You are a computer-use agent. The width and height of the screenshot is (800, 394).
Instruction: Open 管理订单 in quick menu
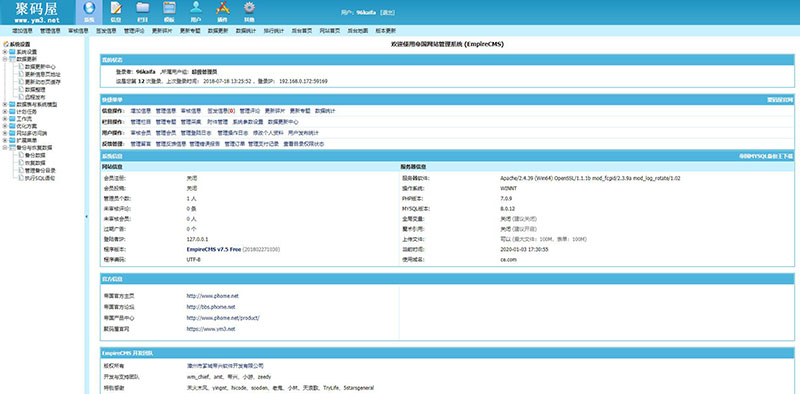[234, 144]
